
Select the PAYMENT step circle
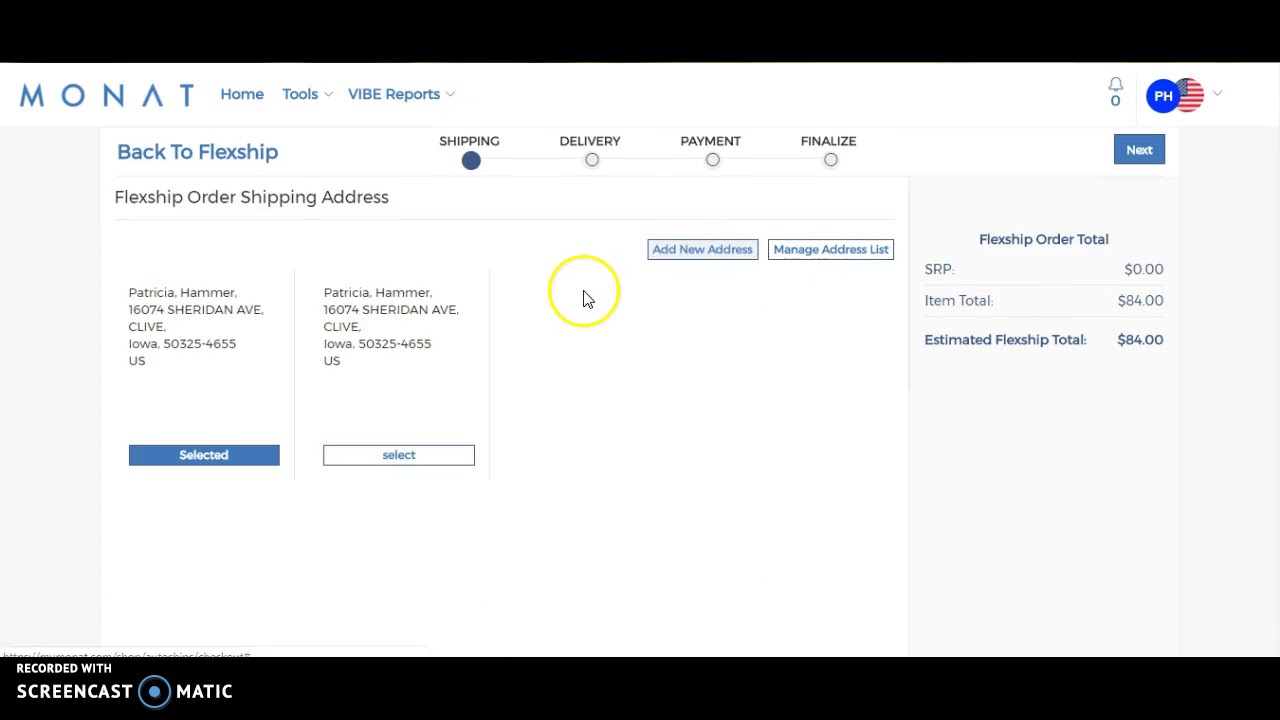(713, 160)
